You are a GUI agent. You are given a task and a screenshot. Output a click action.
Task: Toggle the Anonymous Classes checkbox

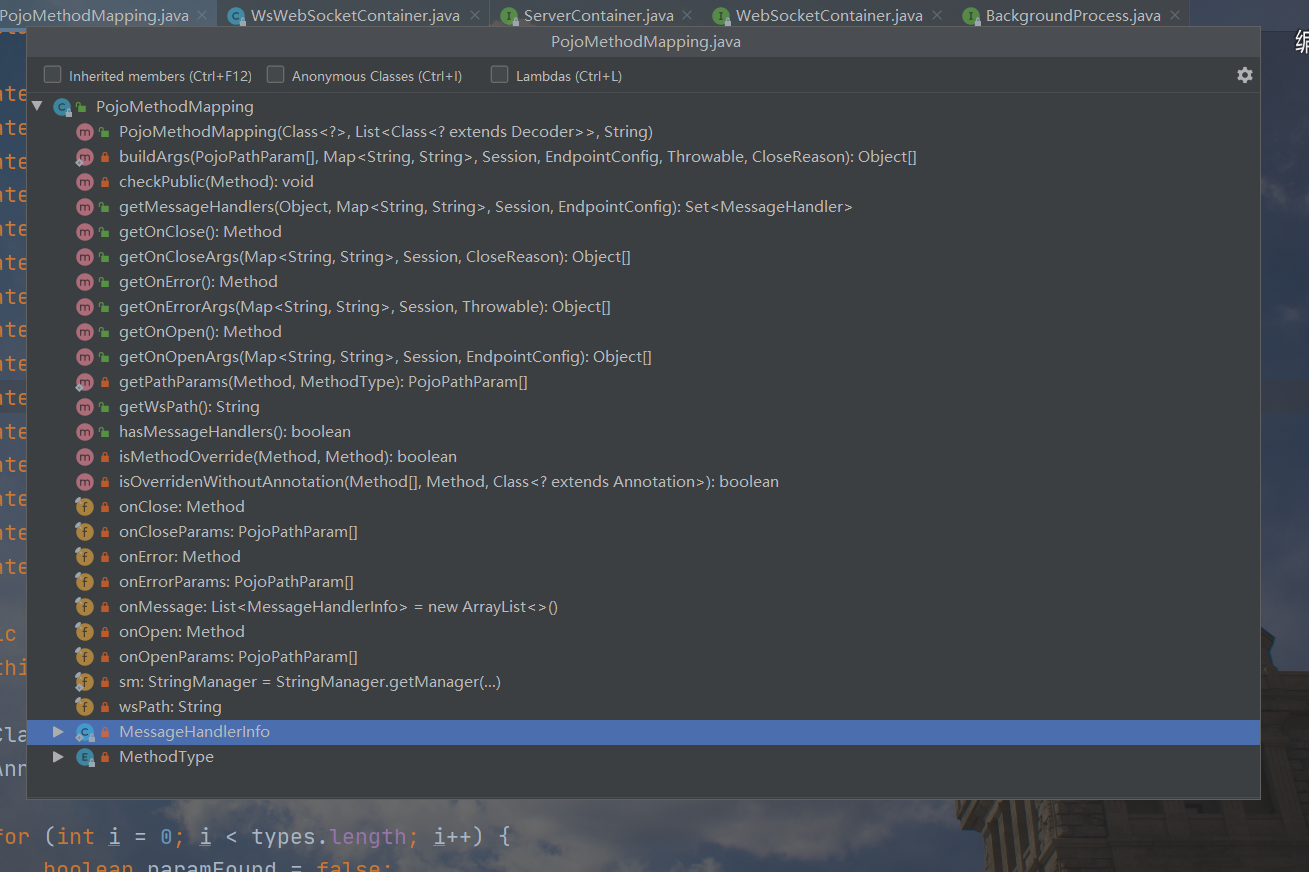pos(276,75)
